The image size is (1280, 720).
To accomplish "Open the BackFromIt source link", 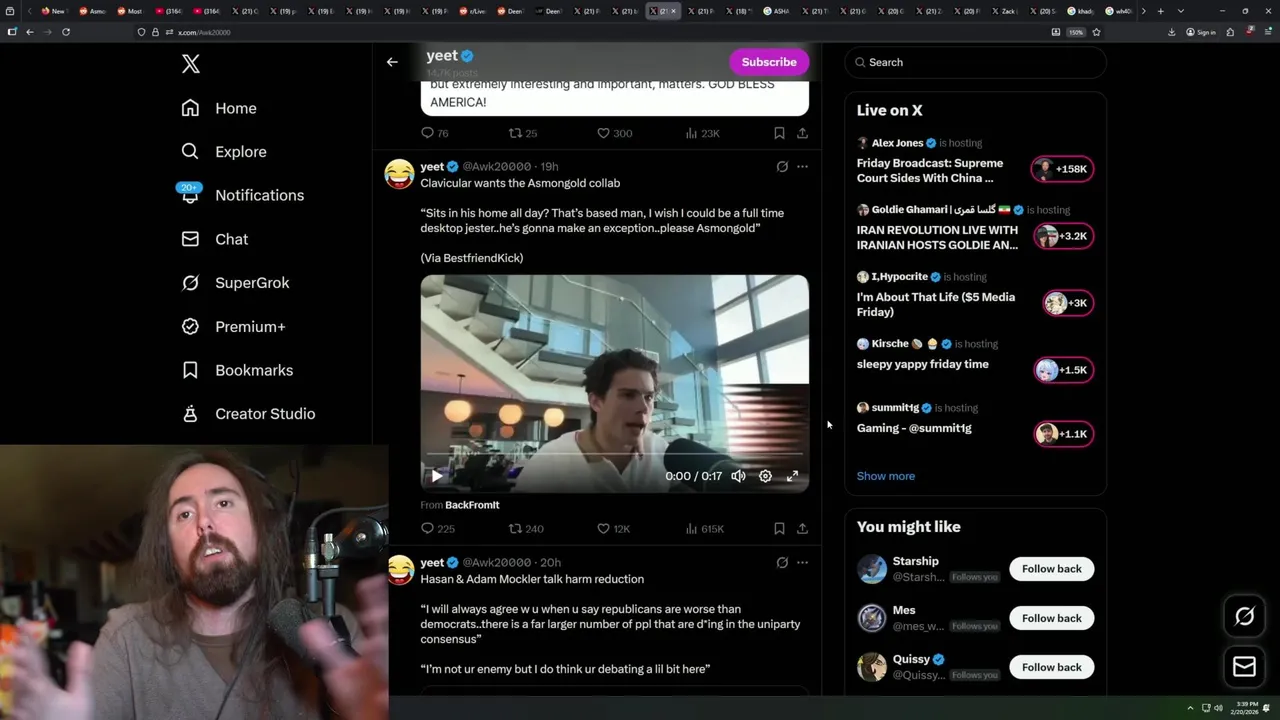I will 472,505.
